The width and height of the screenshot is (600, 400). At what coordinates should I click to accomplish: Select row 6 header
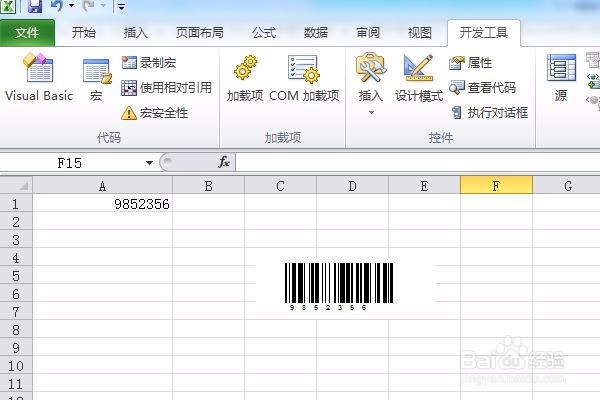point(16,294)
